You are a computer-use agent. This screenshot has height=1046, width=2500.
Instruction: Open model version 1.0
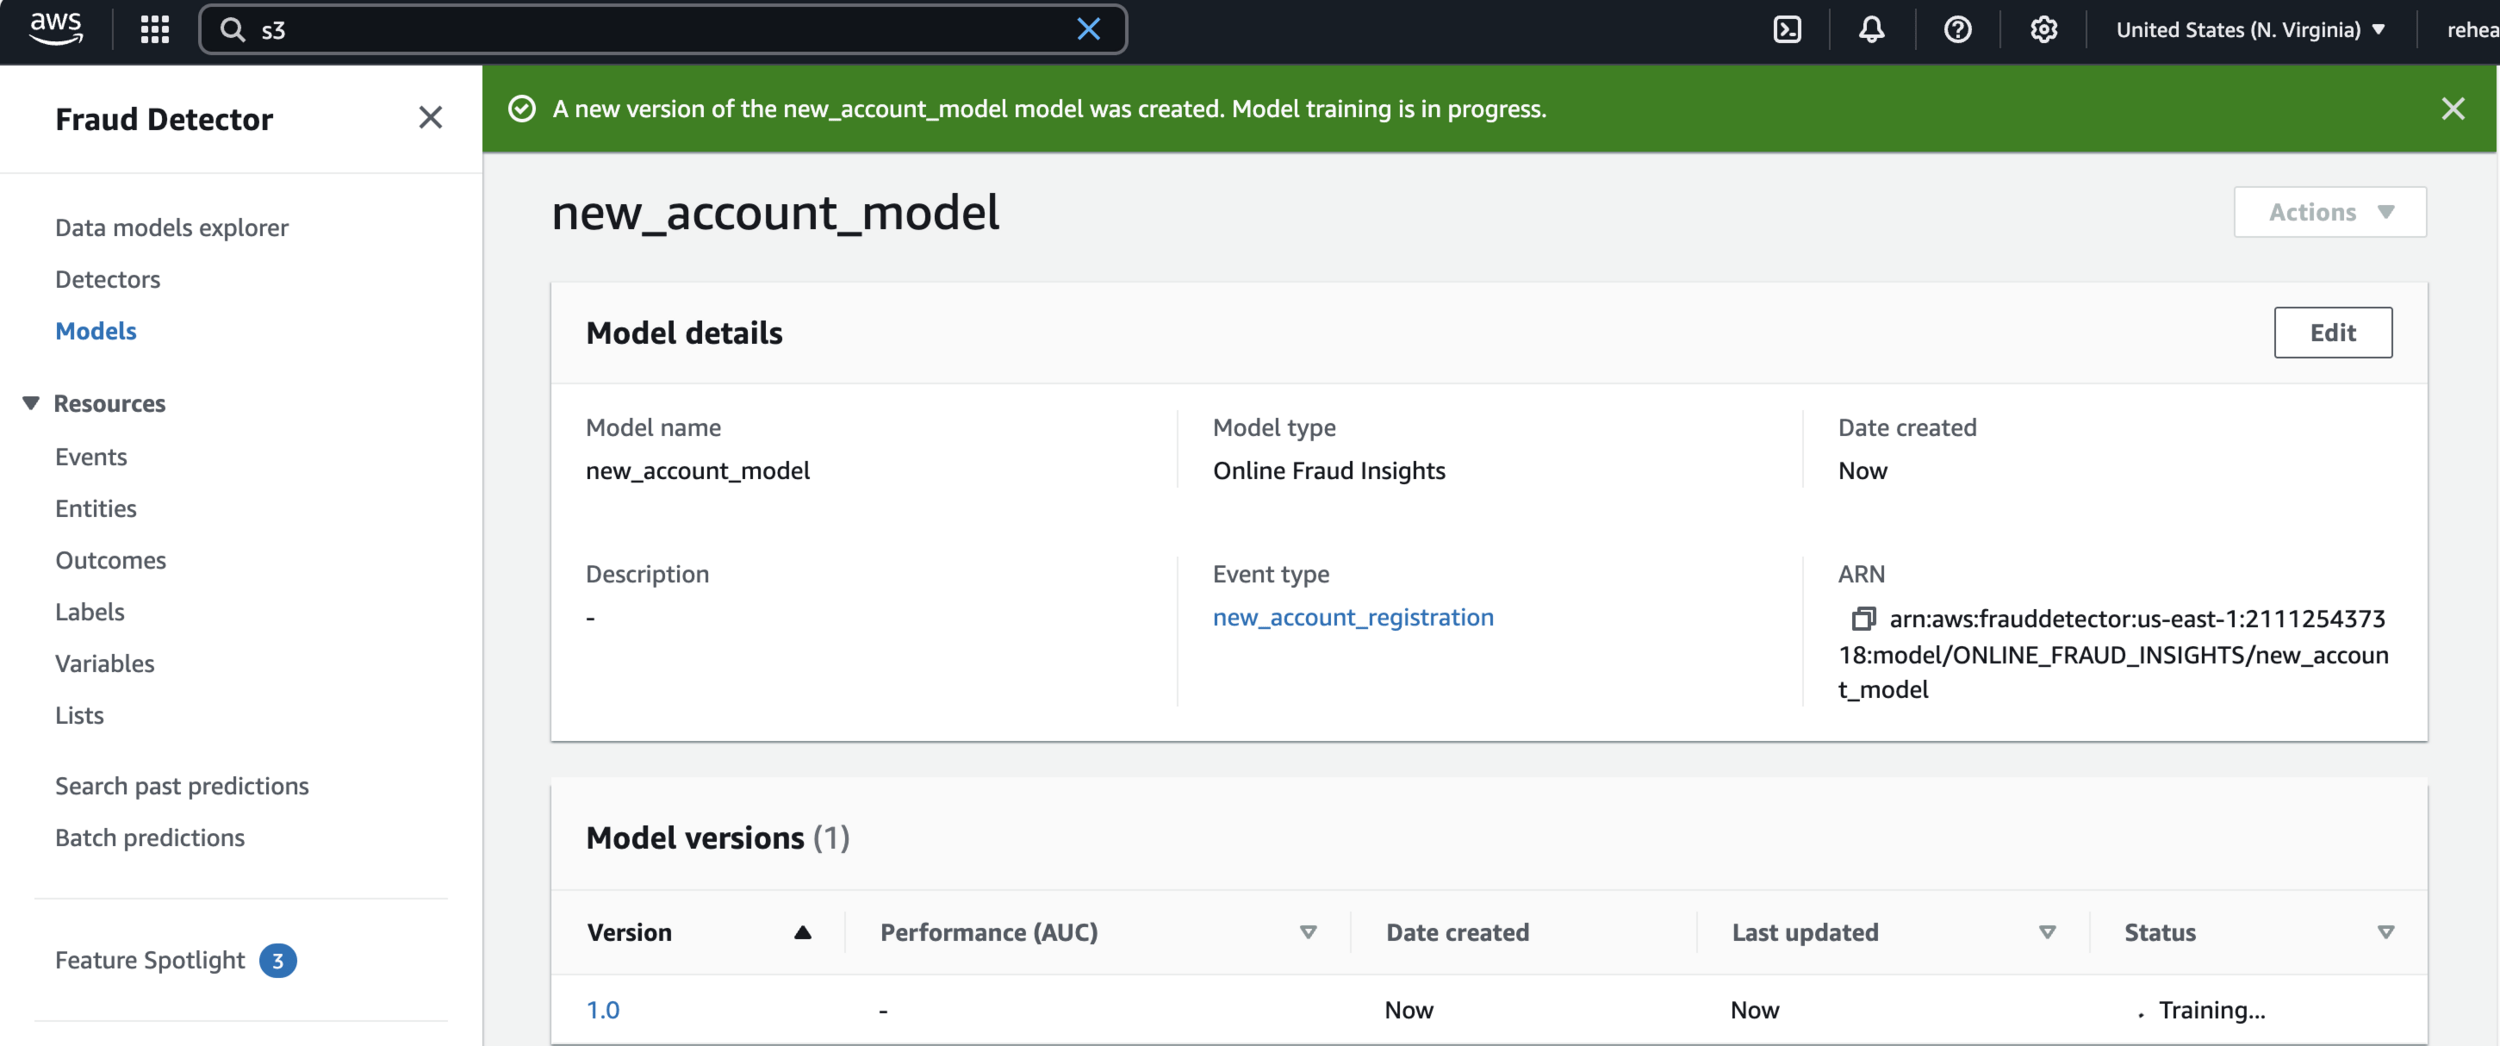click(x=603, y=1010)
